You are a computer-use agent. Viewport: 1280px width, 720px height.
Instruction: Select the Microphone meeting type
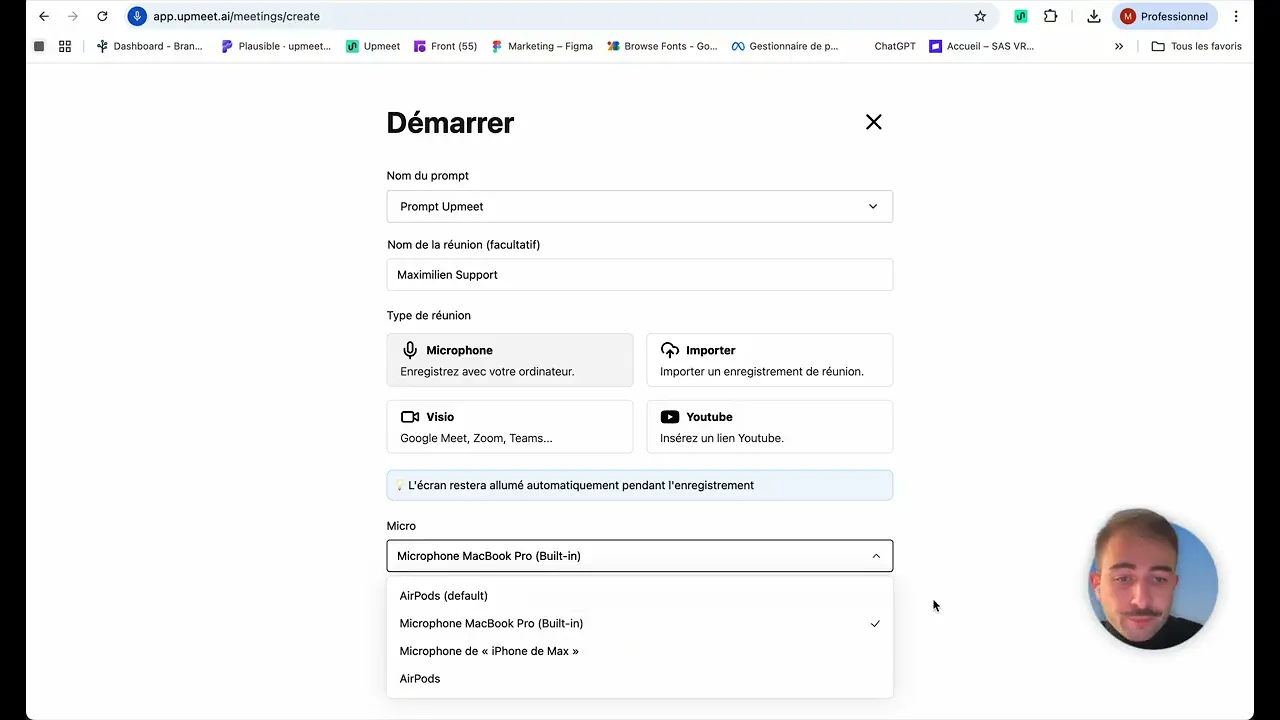tap(510, 360)
